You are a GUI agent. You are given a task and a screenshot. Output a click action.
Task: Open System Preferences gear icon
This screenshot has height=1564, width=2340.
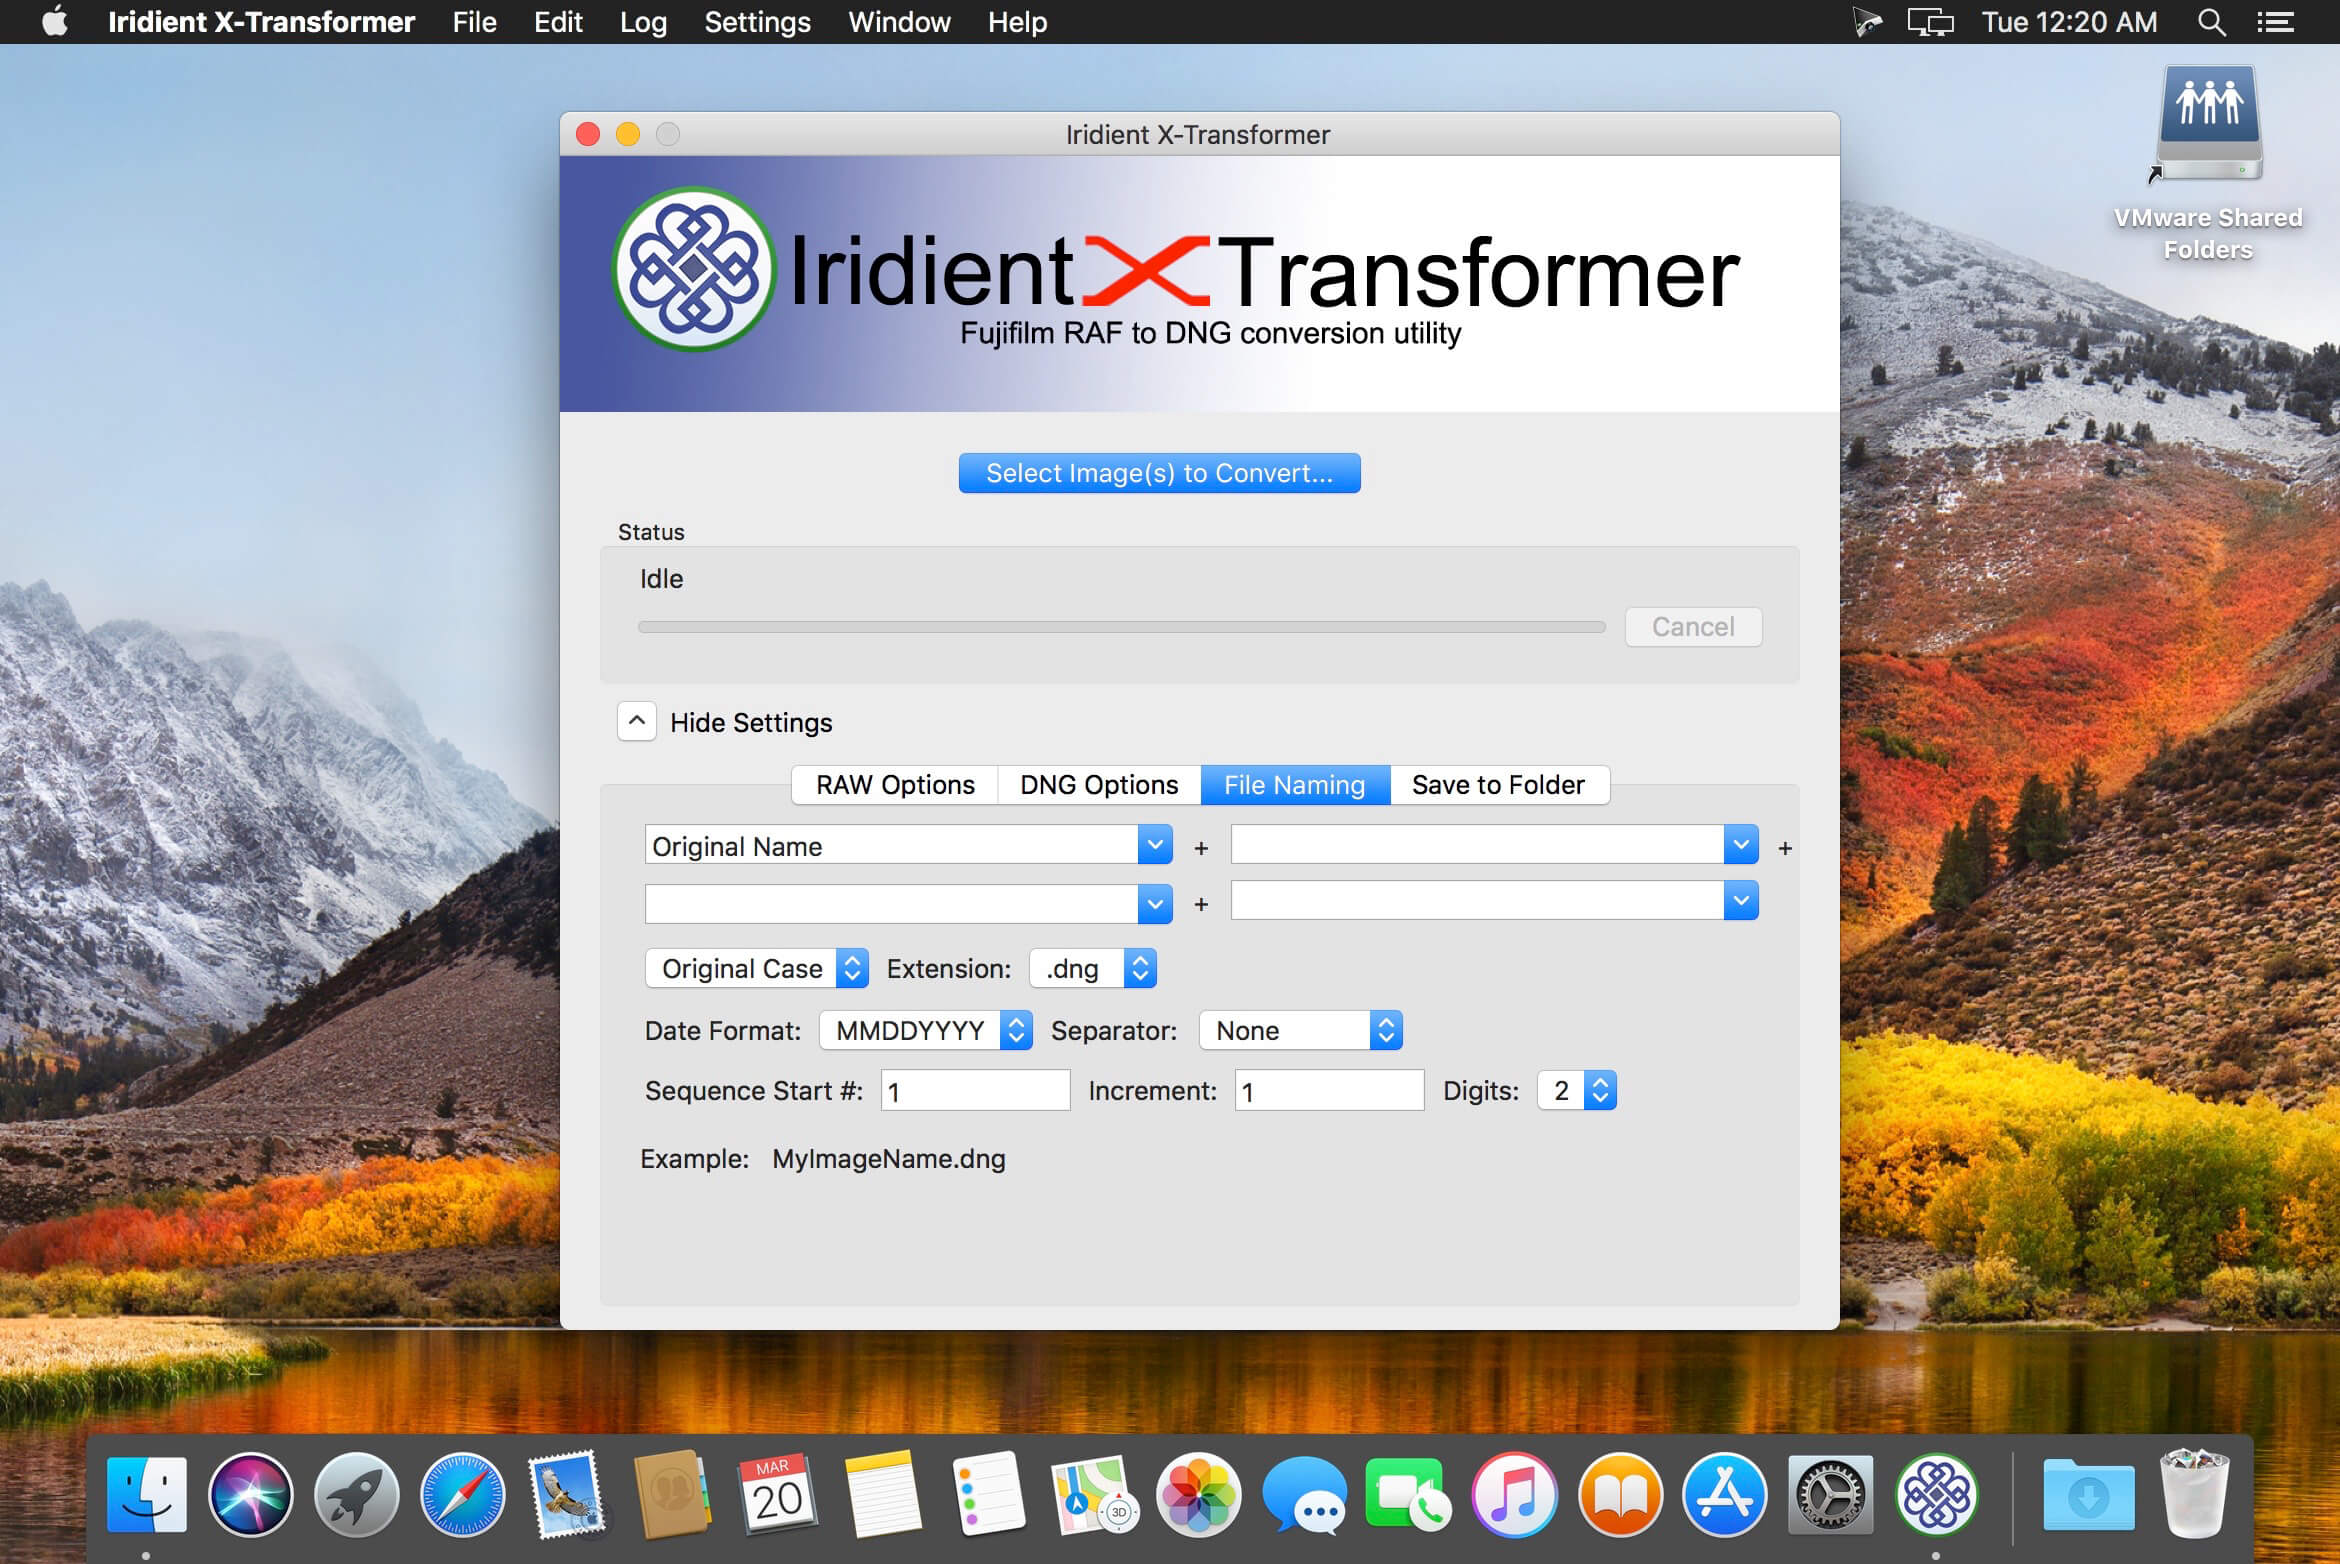tap(1830, 1495)
